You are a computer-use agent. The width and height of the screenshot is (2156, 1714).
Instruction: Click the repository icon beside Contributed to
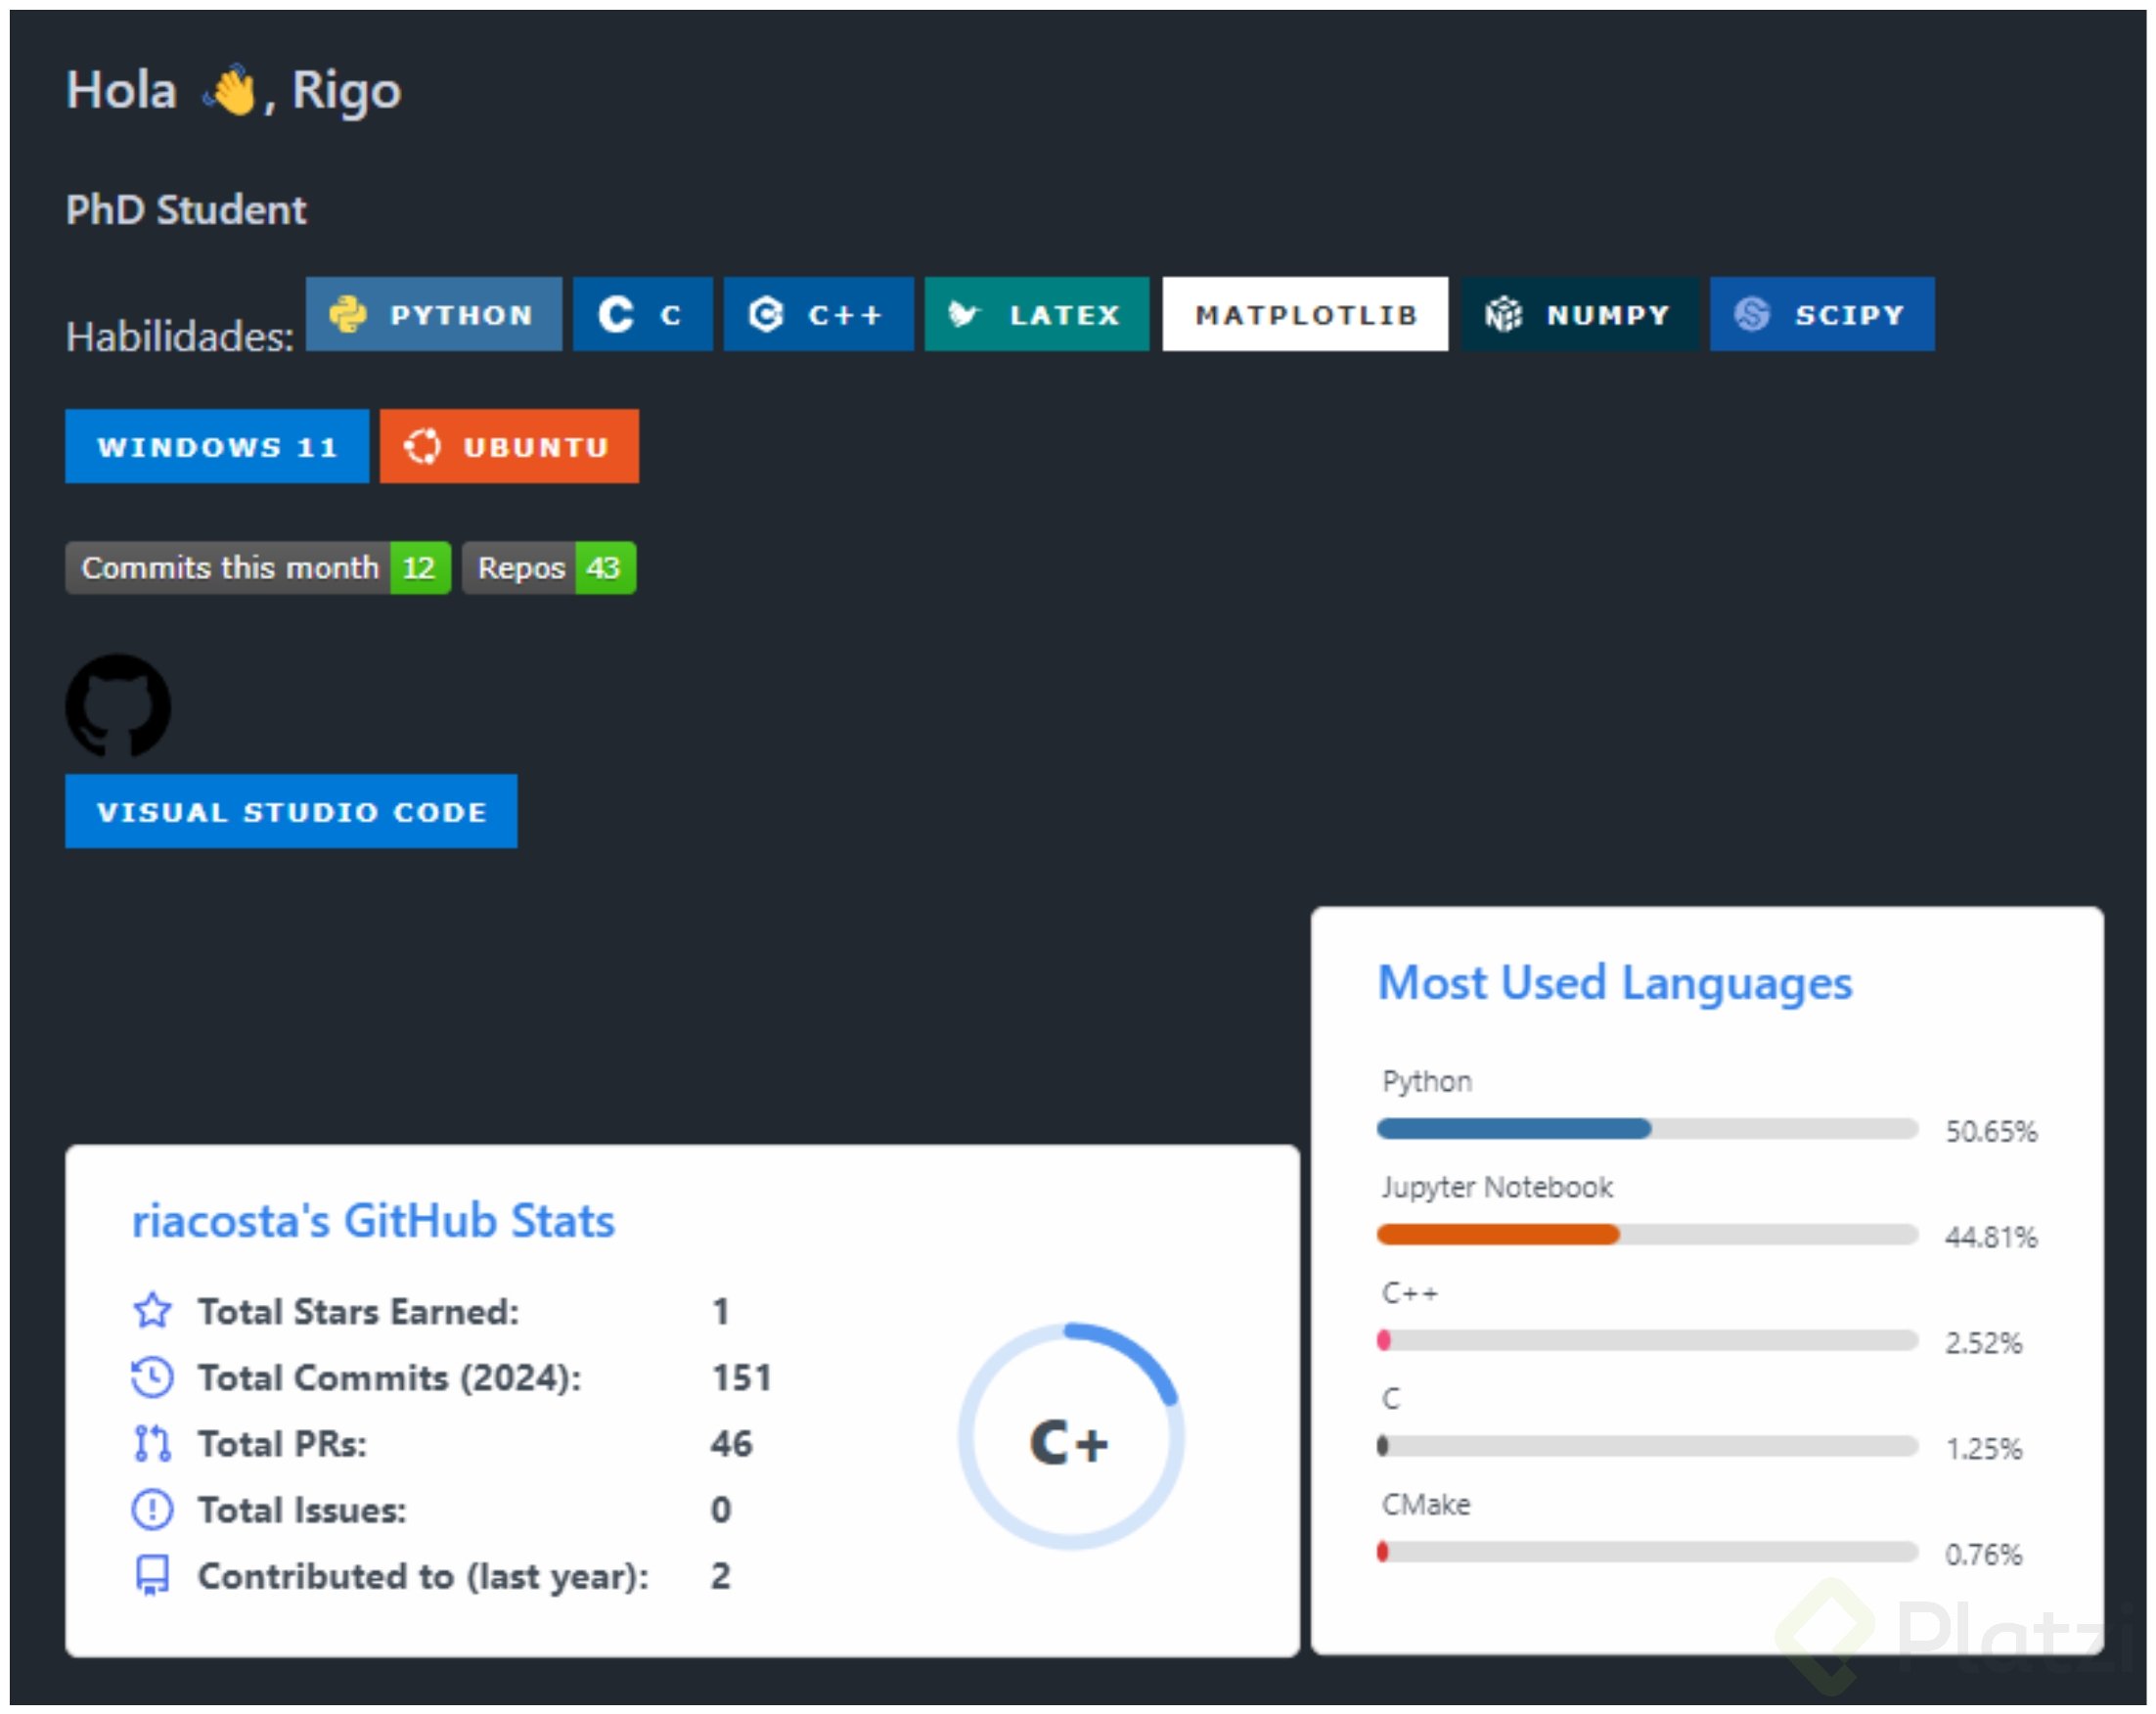(152, 1575)
